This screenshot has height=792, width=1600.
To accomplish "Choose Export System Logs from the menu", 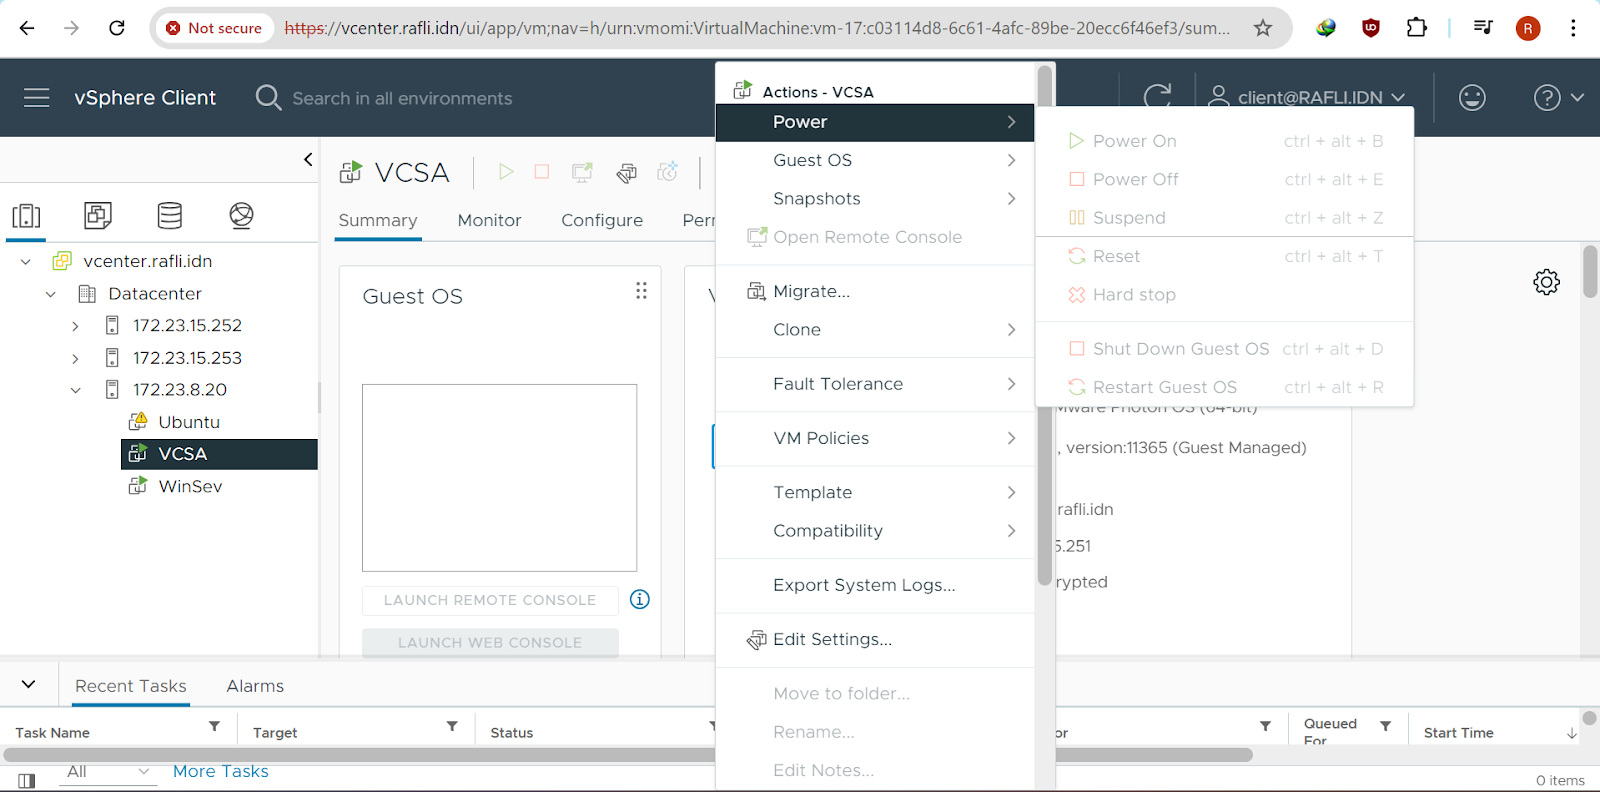I will click(875, 585).
